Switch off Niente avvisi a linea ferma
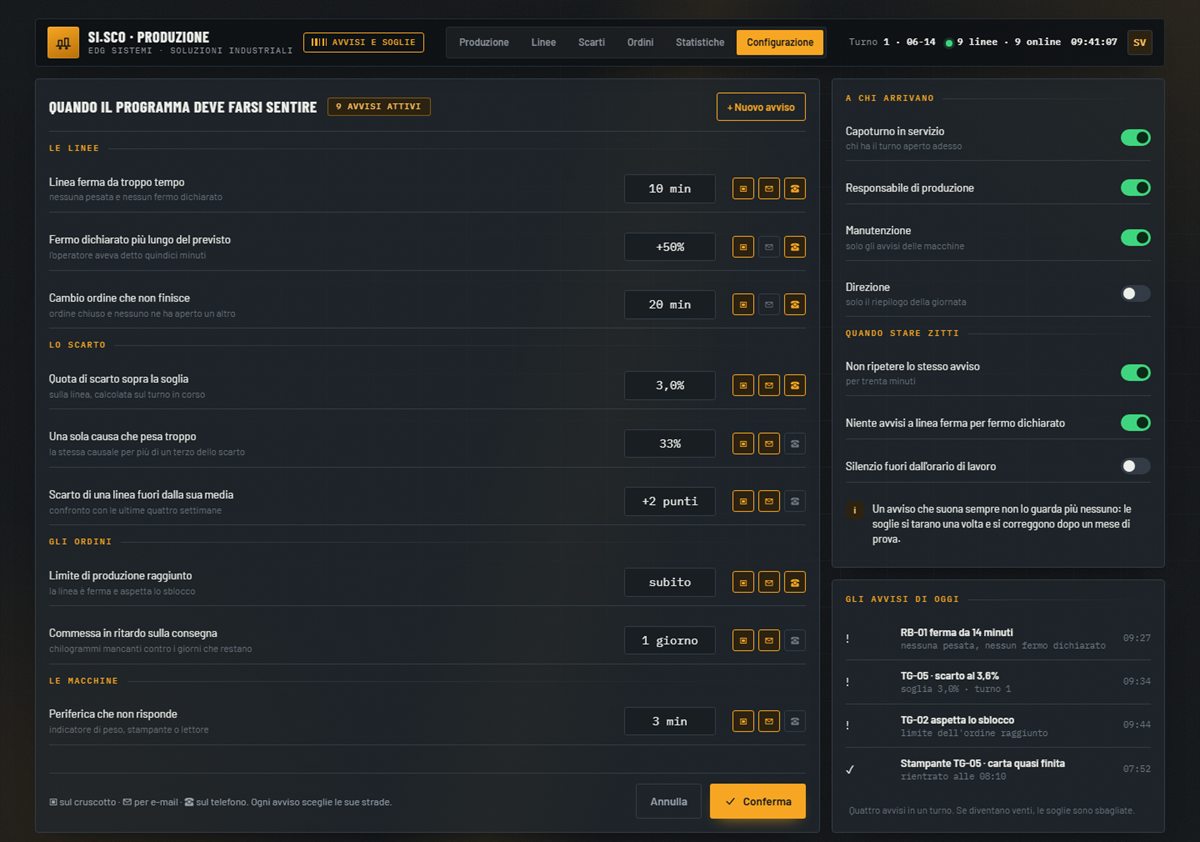This screenshot has width=1200, height=842. coord(1135,422)
